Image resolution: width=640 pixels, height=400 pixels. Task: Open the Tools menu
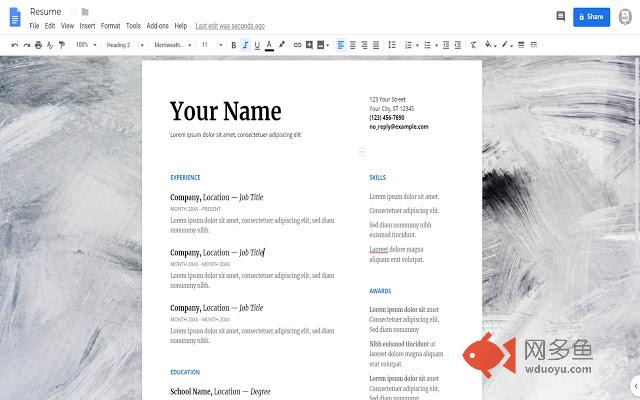[133, 26]
